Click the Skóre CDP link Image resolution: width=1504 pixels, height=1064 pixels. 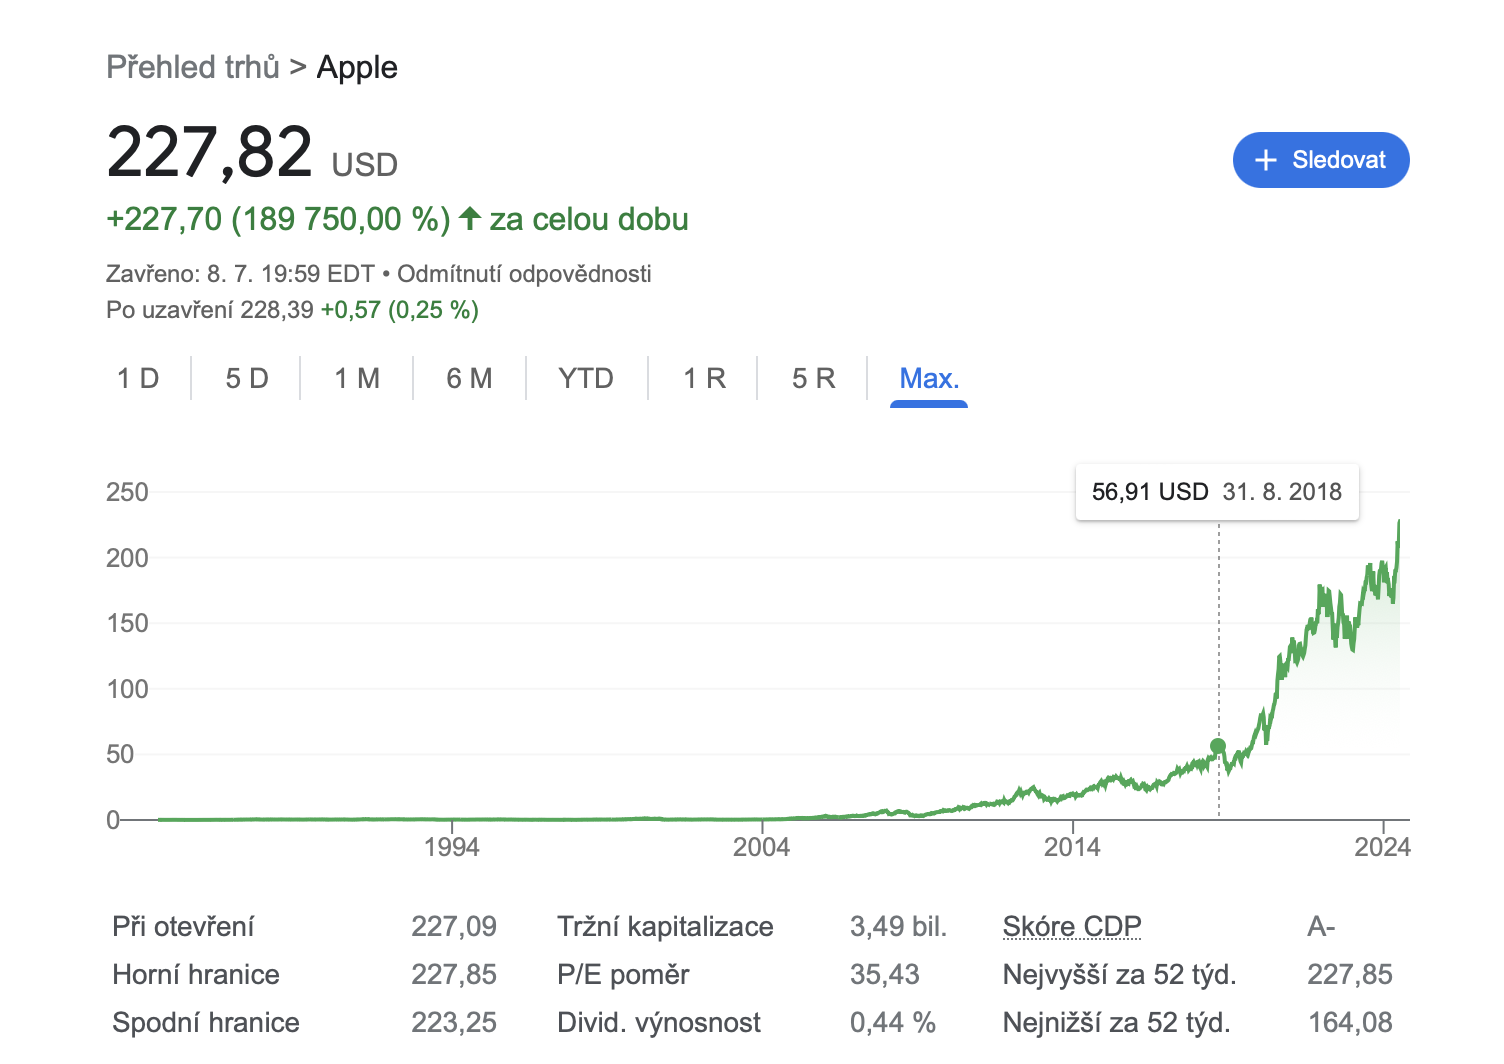[x=1072, y=927]
